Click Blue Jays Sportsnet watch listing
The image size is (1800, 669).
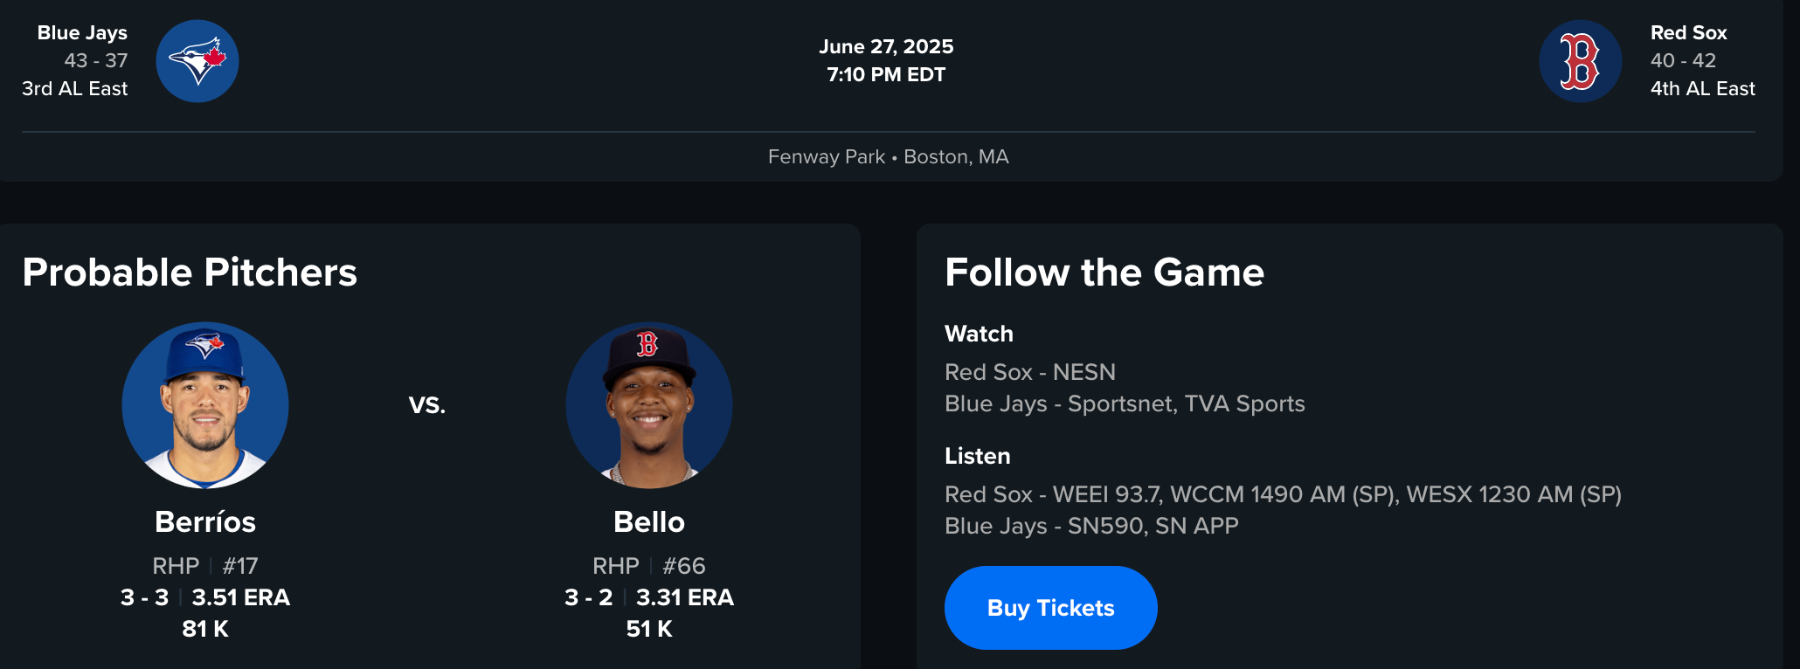tap(1124, 404)
